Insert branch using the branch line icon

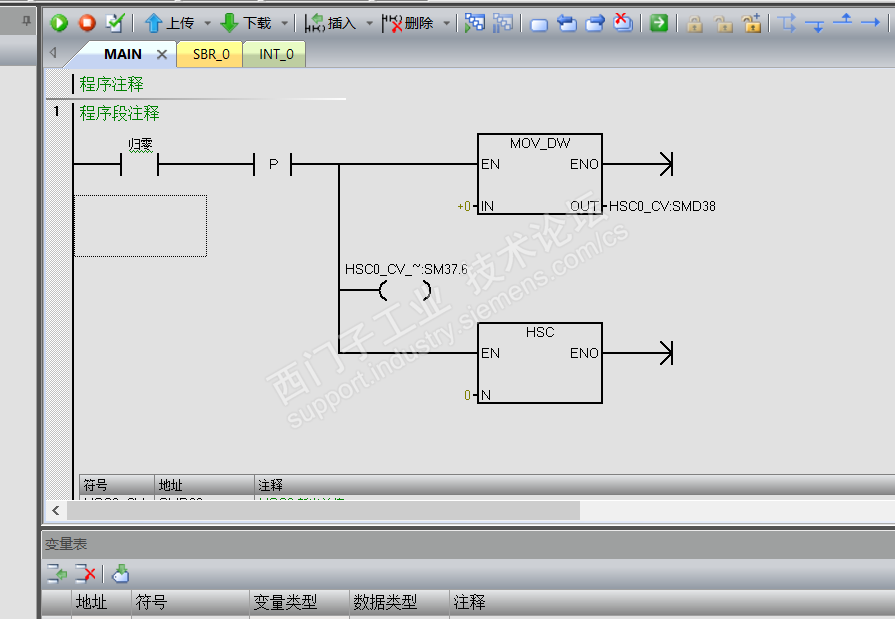(x=787, y=23)
